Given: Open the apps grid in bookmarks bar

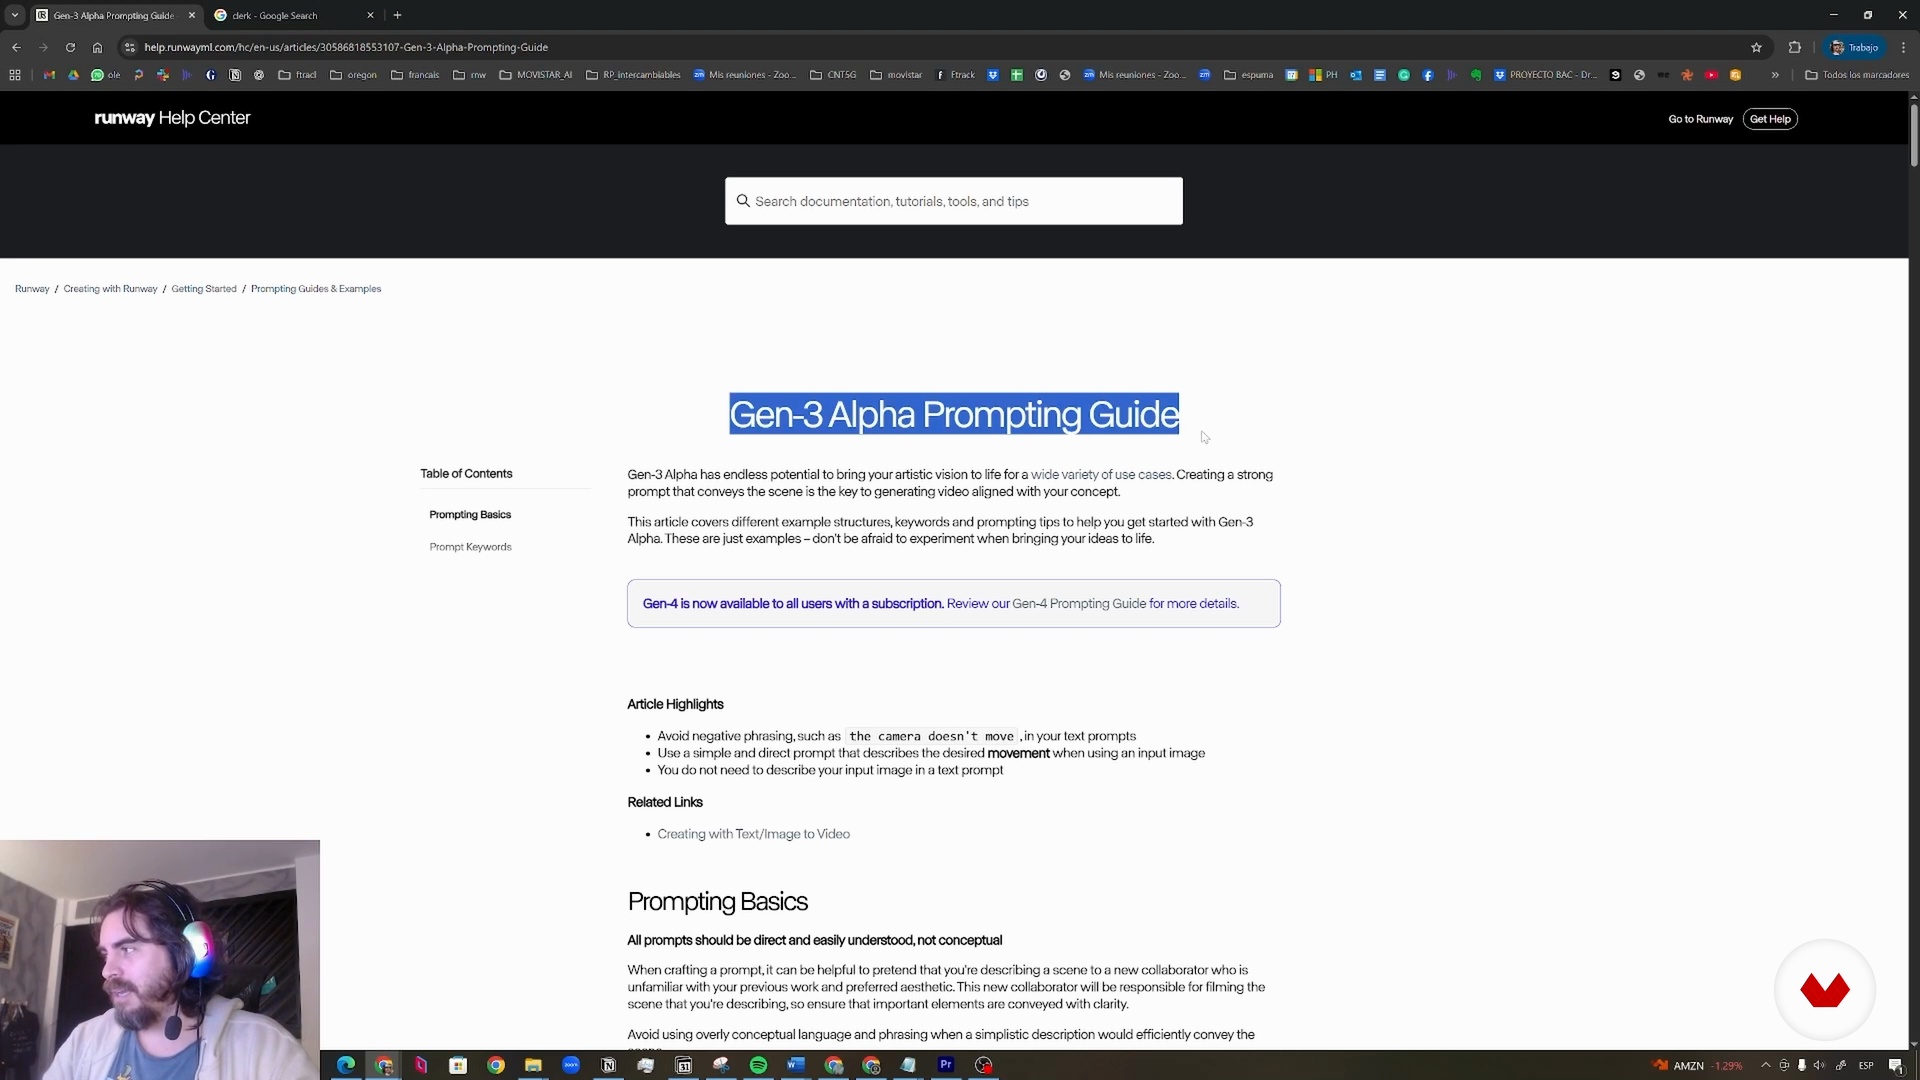Looking at the screenshot, I should [x=15, y=75].
